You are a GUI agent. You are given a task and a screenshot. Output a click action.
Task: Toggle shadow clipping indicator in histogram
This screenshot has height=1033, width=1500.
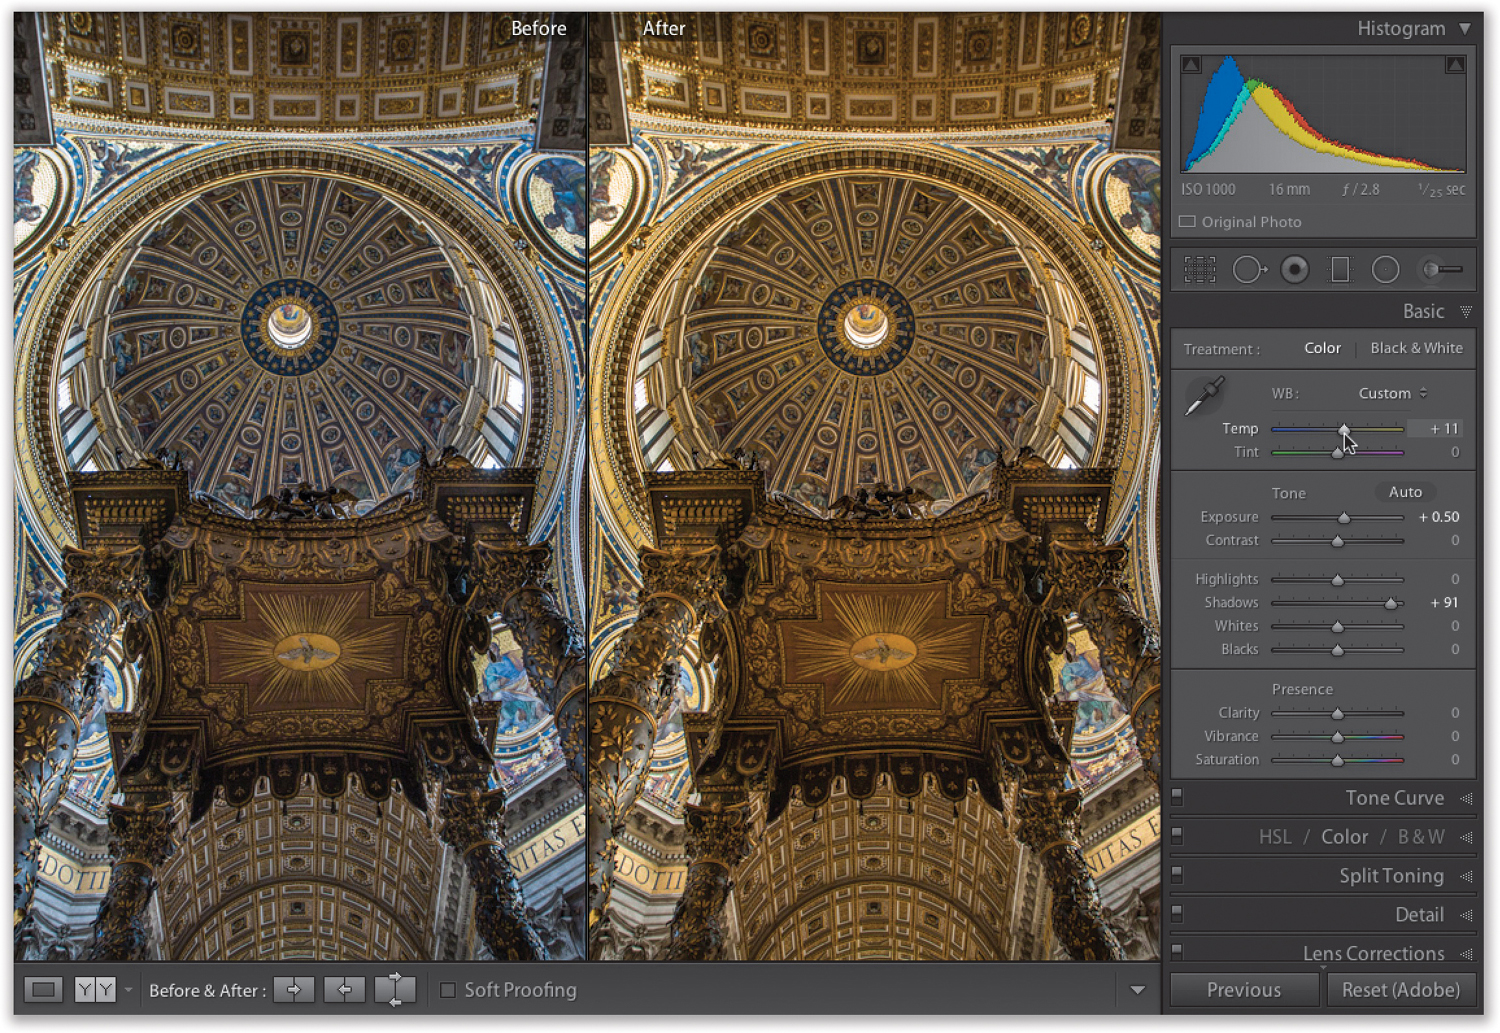tap(1191, 65)
